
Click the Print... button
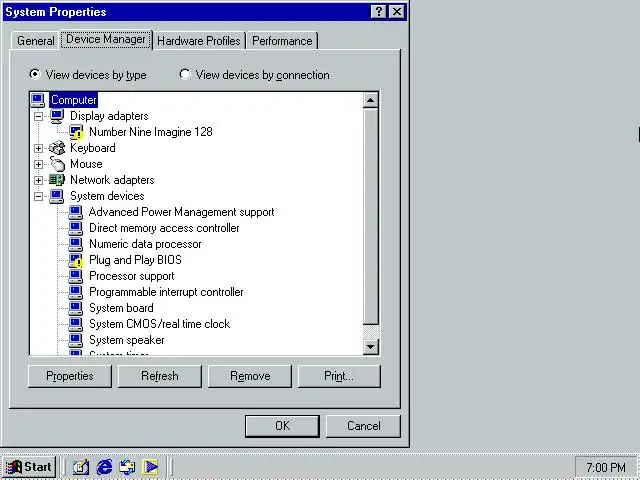click(339, 376)
